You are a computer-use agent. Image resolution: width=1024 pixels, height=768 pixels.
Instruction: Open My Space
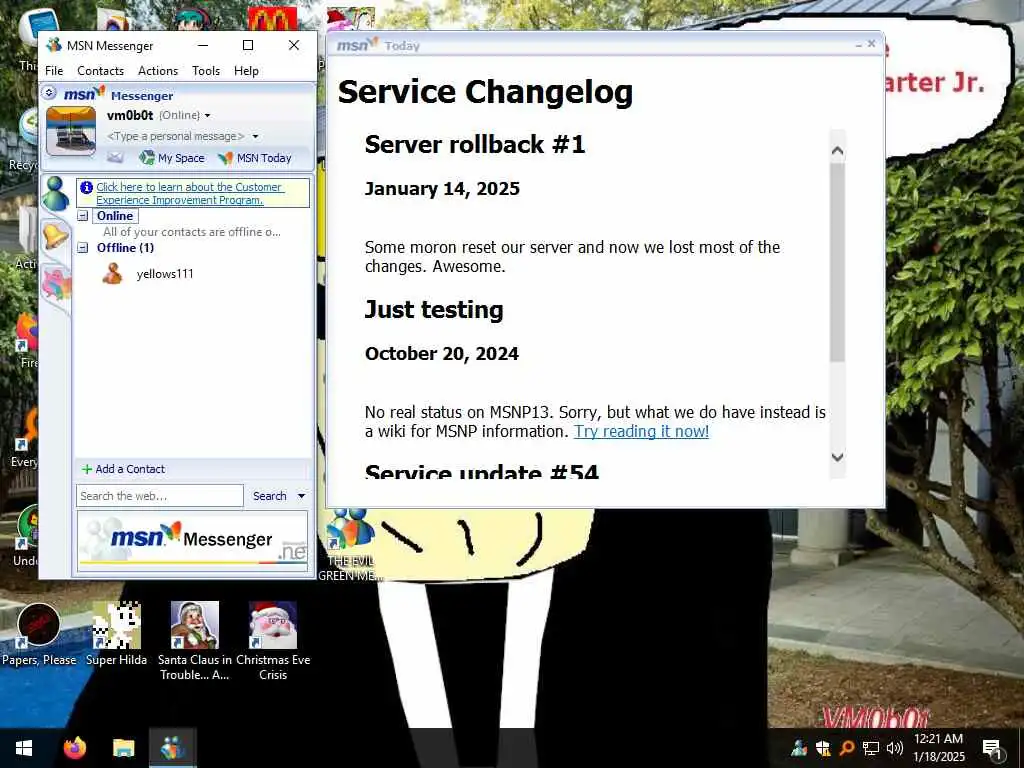pos(172,158)
